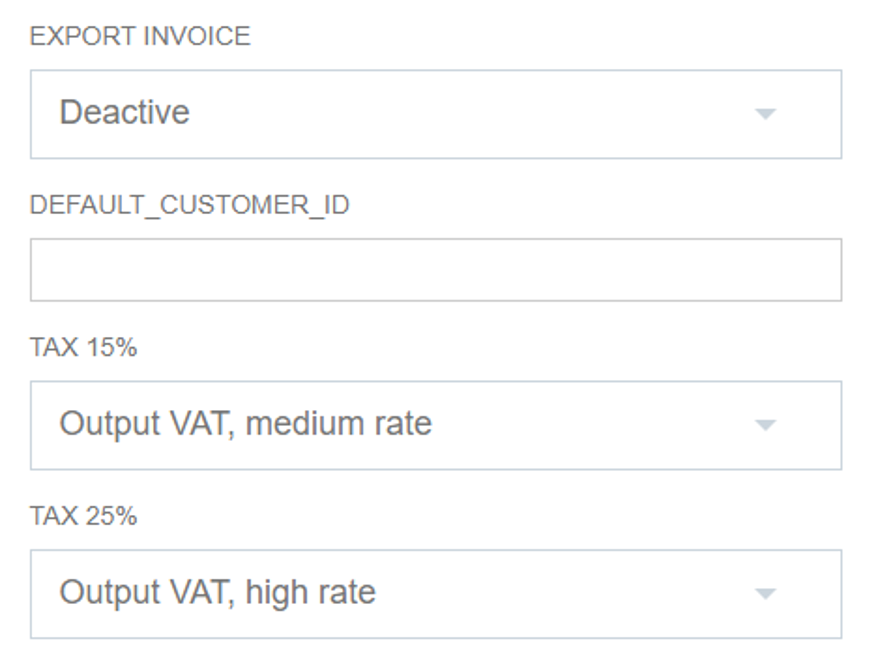Click the arrow in the Deactive field
Screen dimensions: 878x672
[x=765, y=114]
